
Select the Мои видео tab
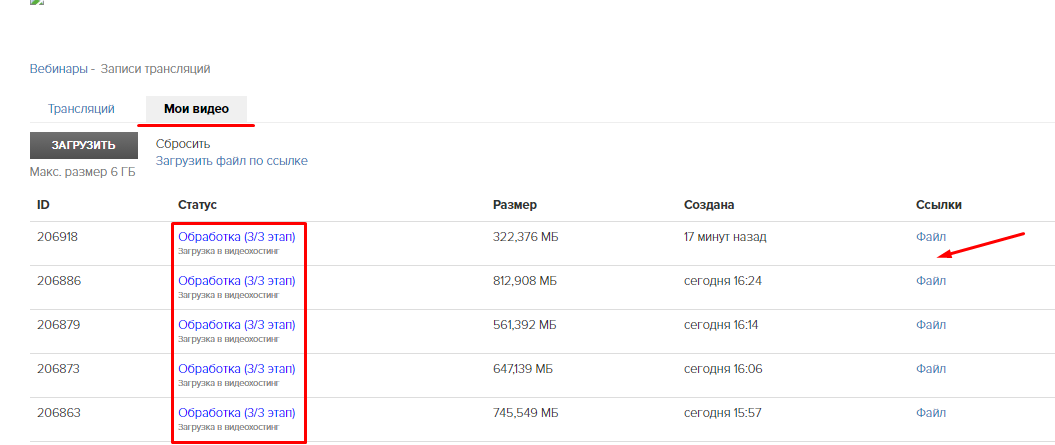196,109
